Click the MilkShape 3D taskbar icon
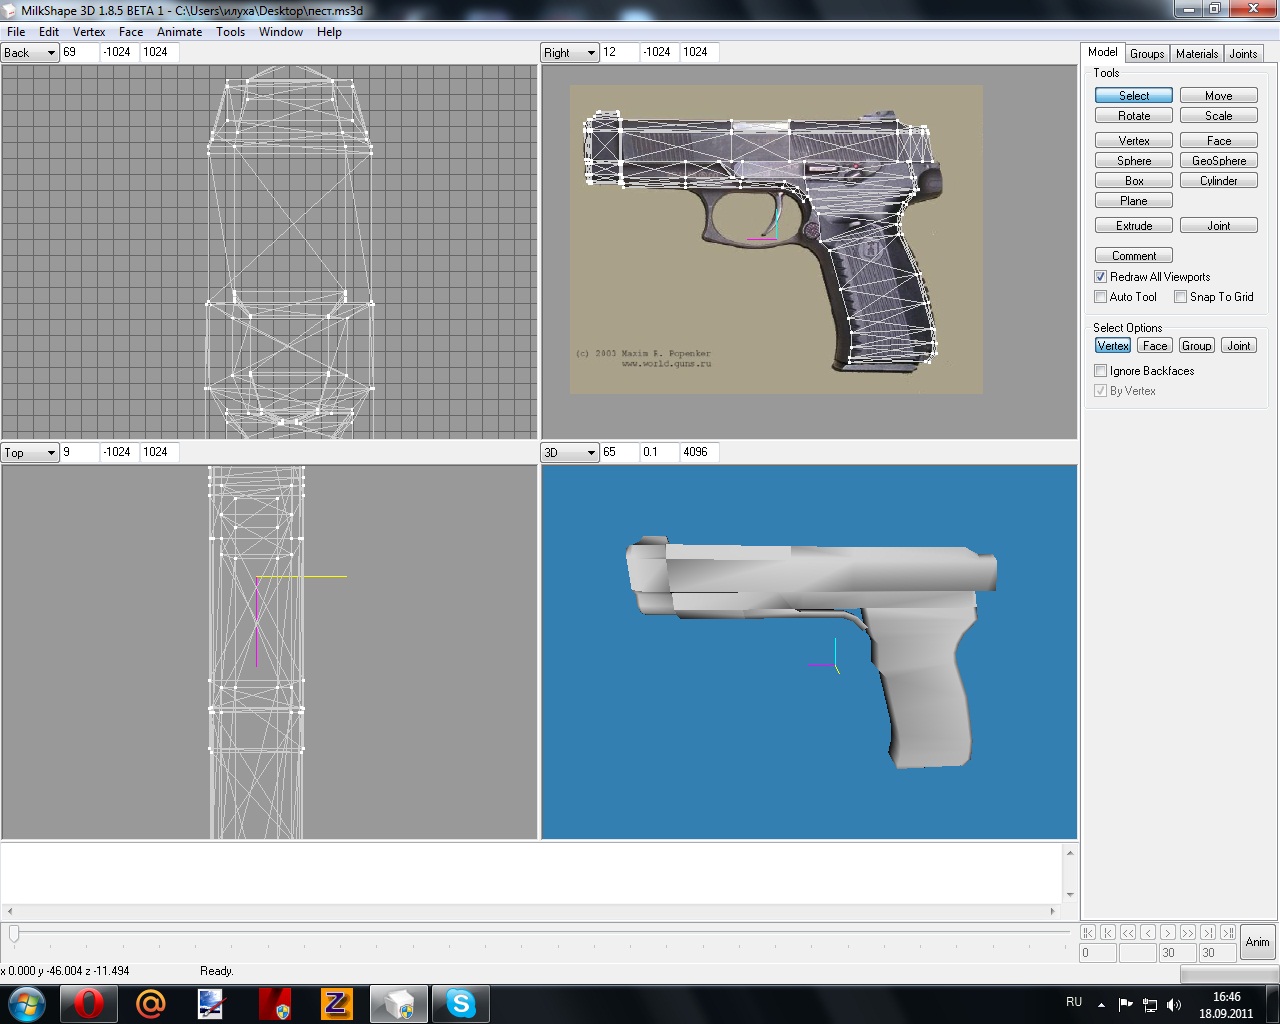 coord(398,1003)
